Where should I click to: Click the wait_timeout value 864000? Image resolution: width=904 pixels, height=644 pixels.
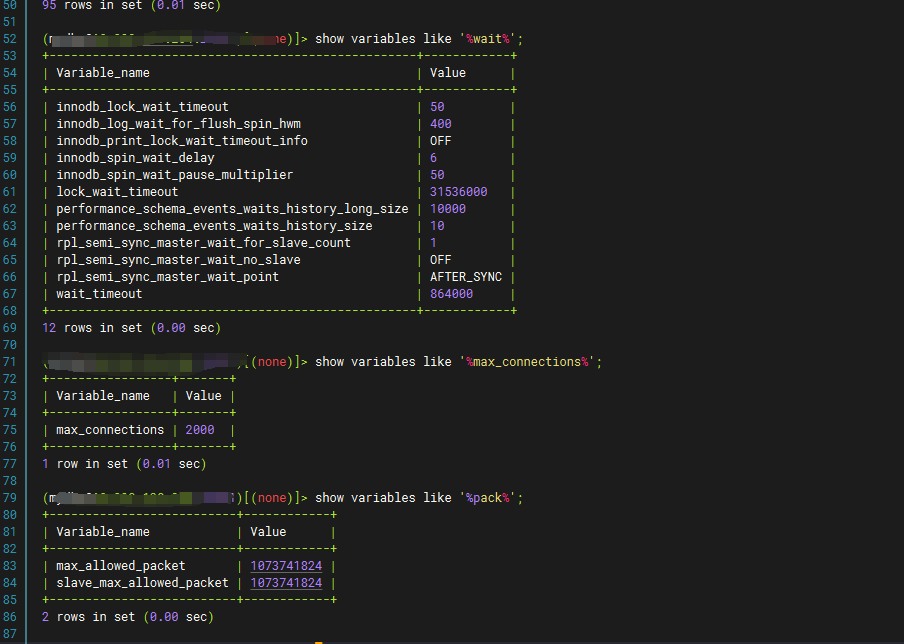(x=451, y=294)
